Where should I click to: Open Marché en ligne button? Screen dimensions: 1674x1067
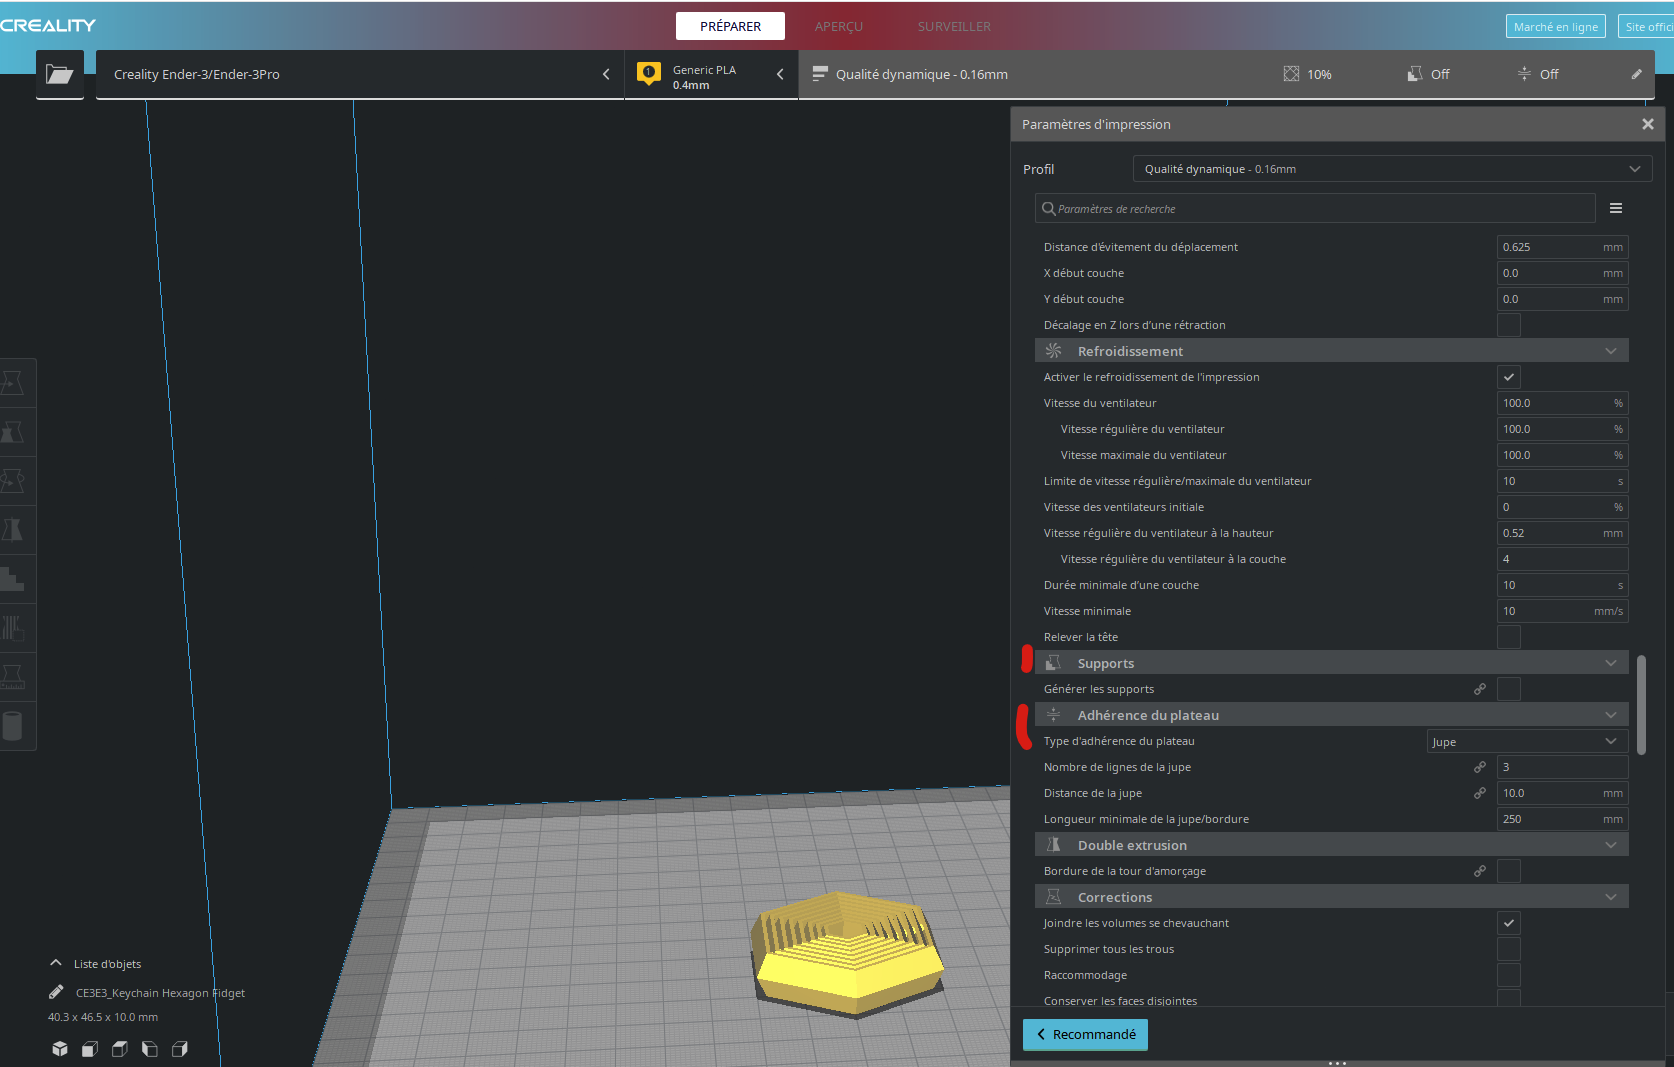pos(1555,27)
